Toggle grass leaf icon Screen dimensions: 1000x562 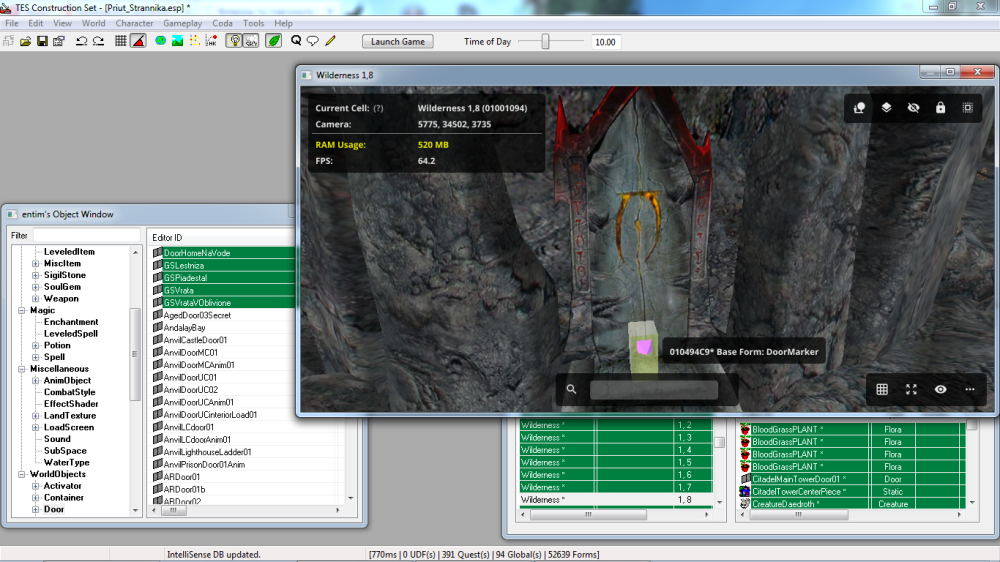[x=274, y=41]
